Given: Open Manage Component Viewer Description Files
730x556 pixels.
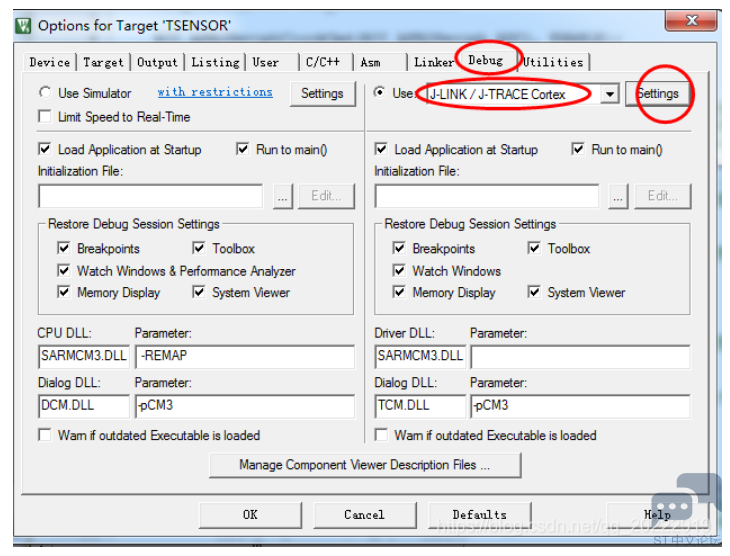Looking at the screenshot, I should click(365, 465).
